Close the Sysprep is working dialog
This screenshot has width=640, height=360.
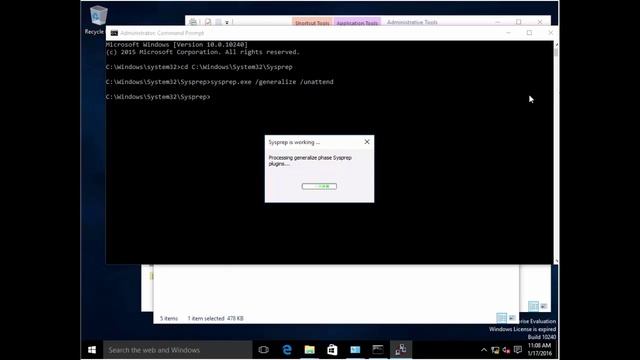(x=367, y=142)
